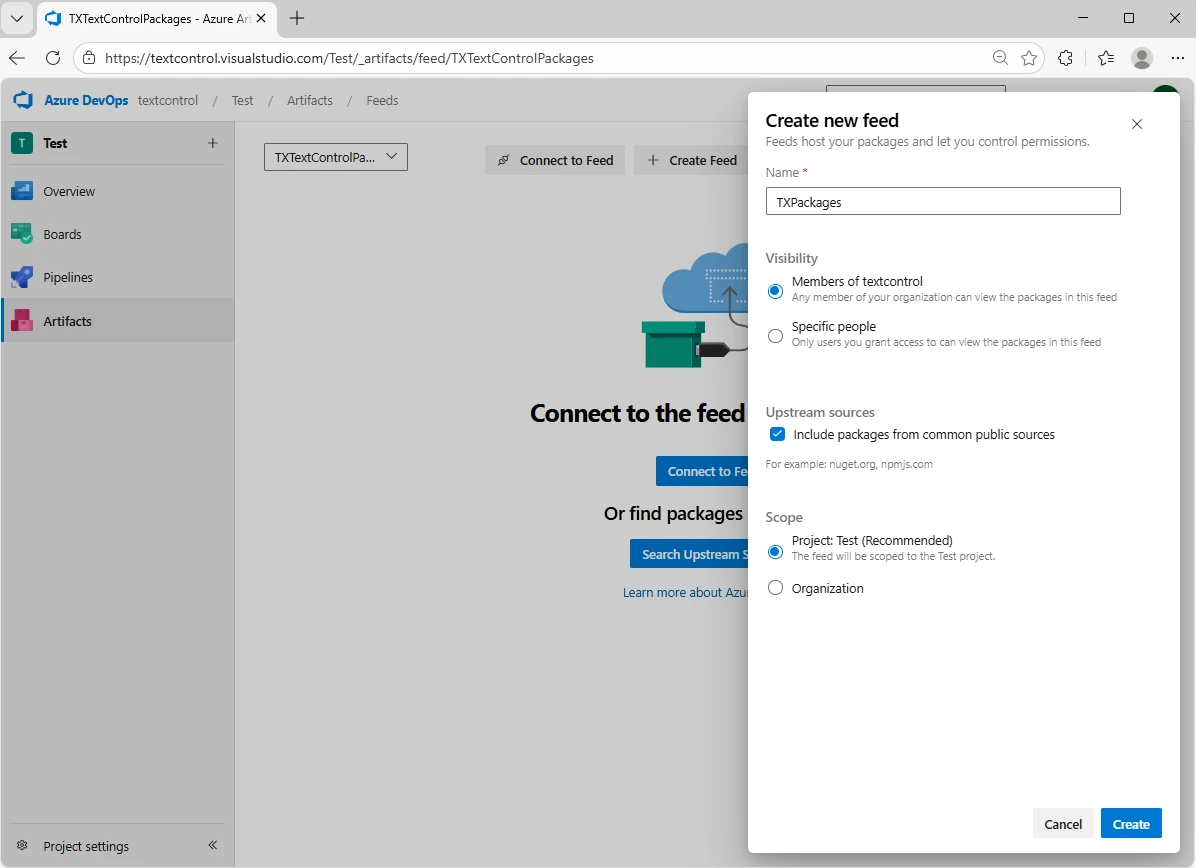The image size is (1196, 868).
Task: Click the Name input field showing TXPackages
Action: point(942,201)
